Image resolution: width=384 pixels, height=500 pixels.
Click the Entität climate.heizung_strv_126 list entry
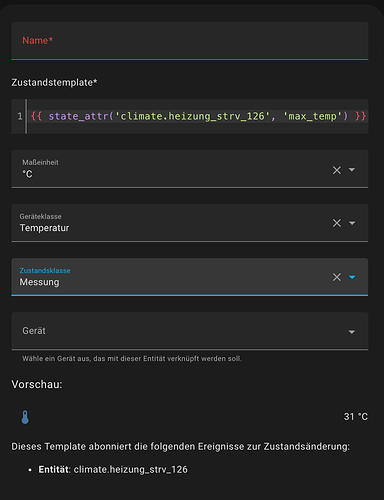[x=113, y=469]
